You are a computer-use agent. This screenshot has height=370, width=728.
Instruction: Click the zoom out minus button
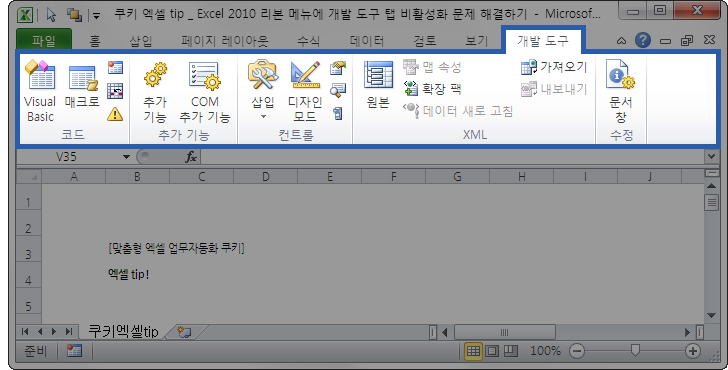(577, 351)
